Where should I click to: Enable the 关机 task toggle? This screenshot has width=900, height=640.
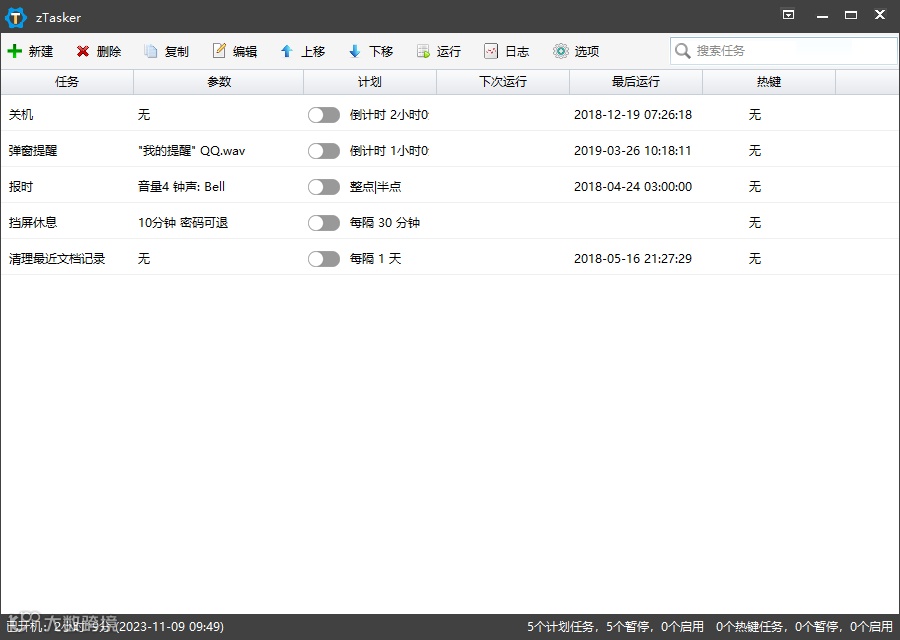324,115
